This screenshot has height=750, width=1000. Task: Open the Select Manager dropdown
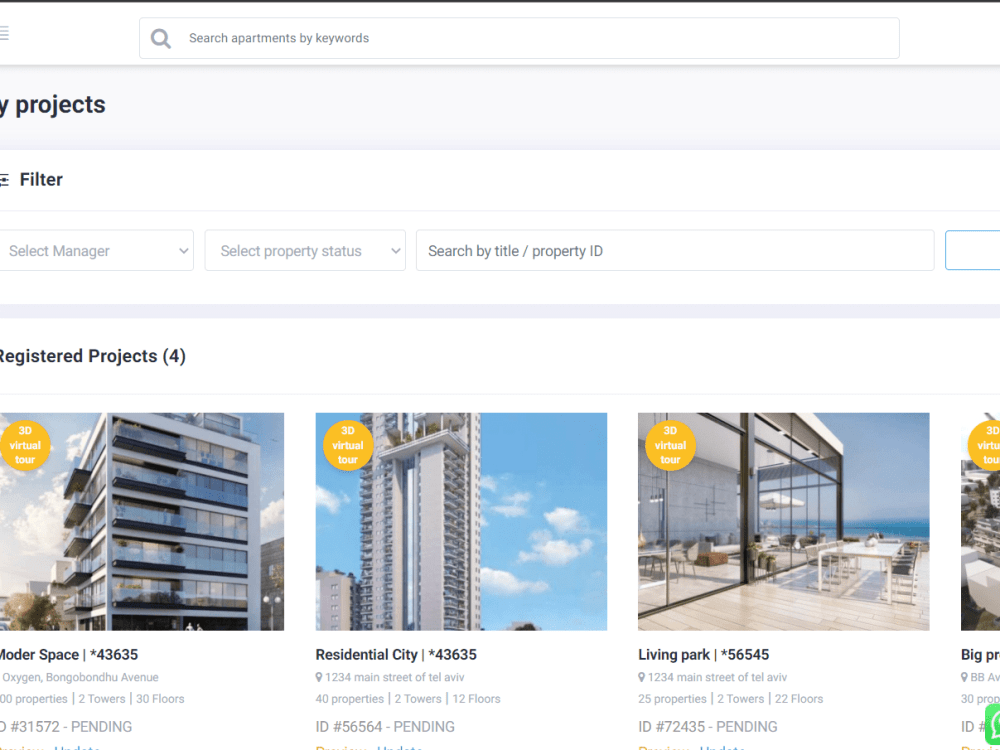point(96,251)
